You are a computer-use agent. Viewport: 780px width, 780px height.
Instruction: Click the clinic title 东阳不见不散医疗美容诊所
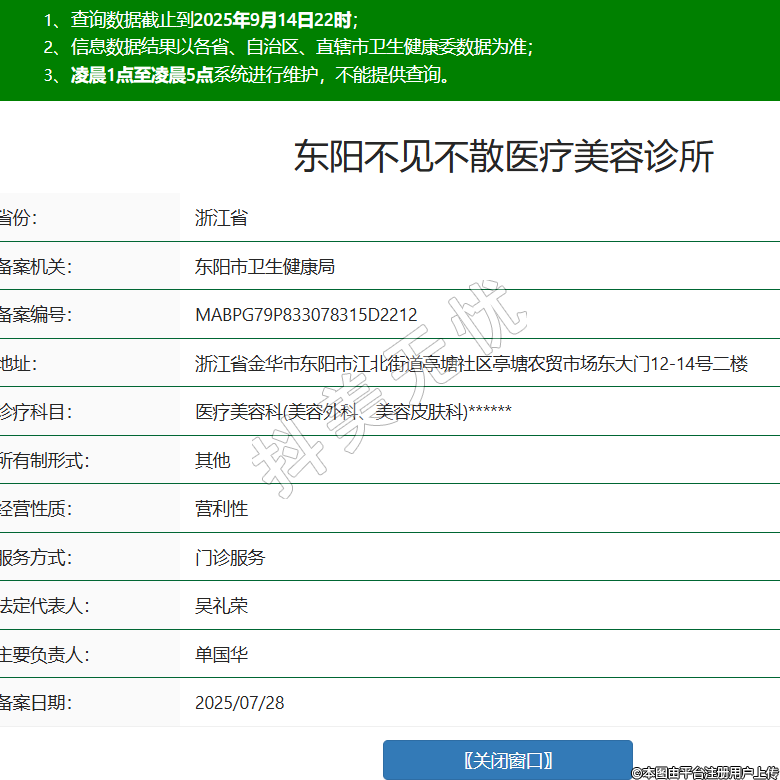point(504,157)
